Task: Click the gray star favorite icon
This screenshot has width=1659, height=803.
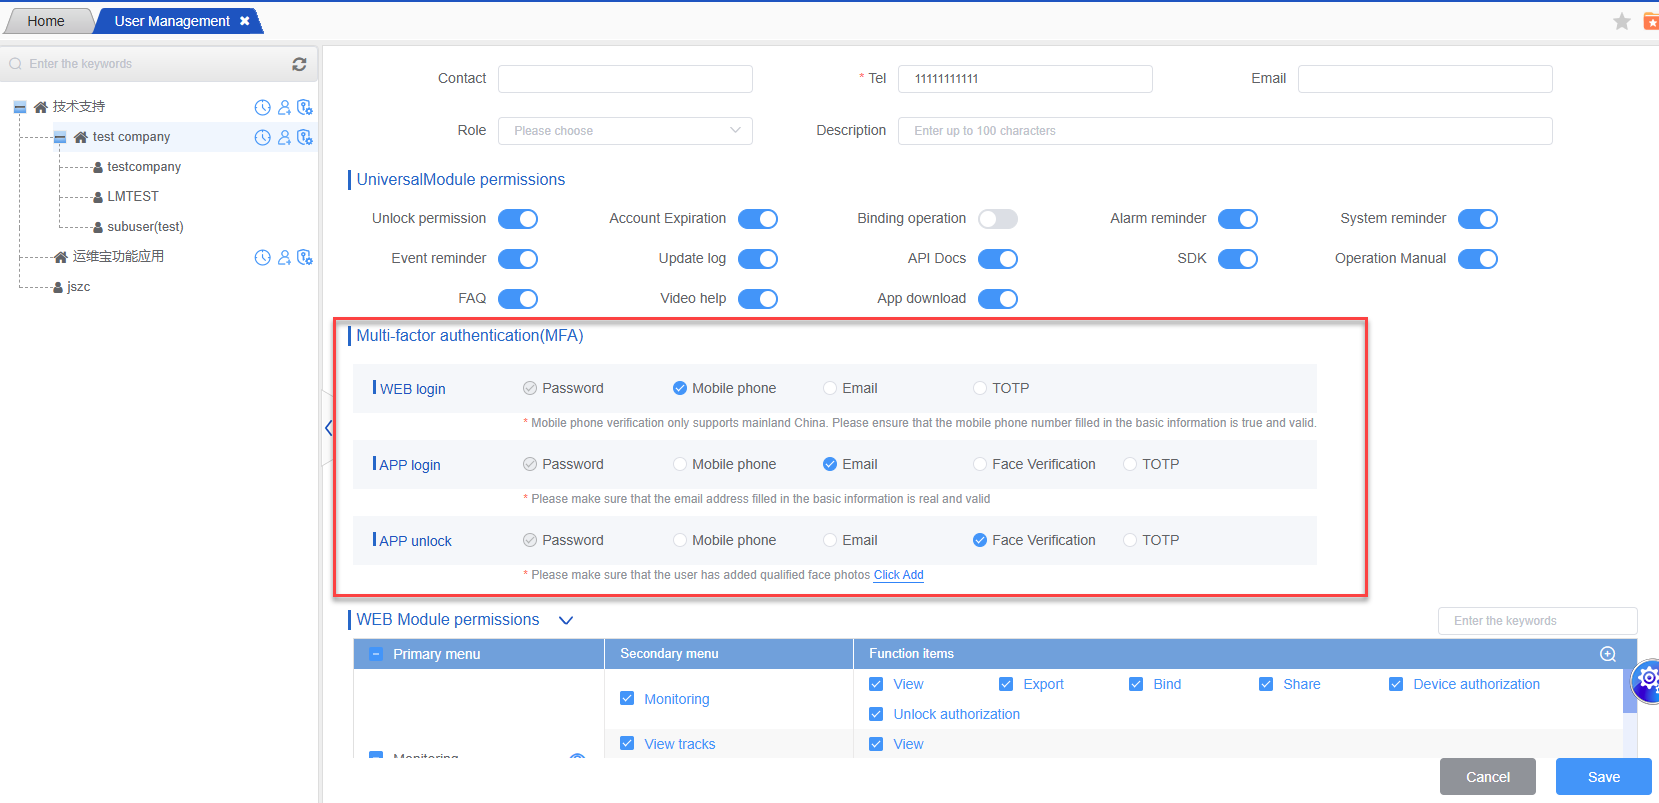Action: click(1622, 21)
